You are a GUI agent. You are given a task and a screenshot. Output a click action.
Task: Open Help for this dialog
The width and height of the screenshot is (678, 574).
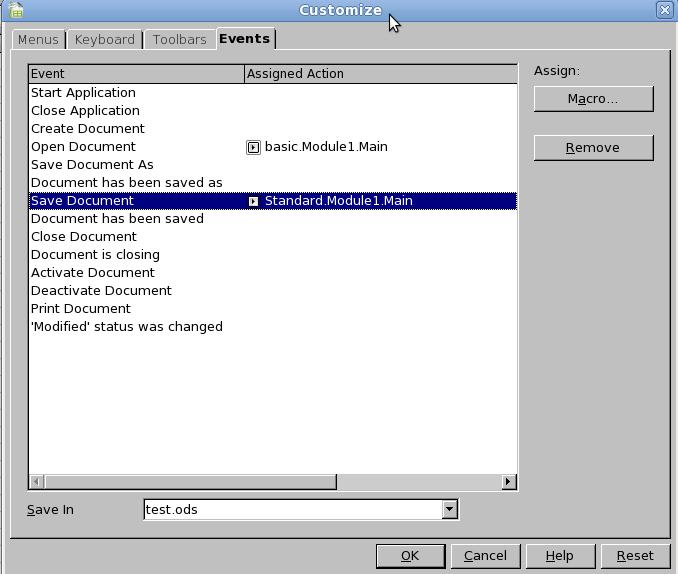click(x=559, y=556)
